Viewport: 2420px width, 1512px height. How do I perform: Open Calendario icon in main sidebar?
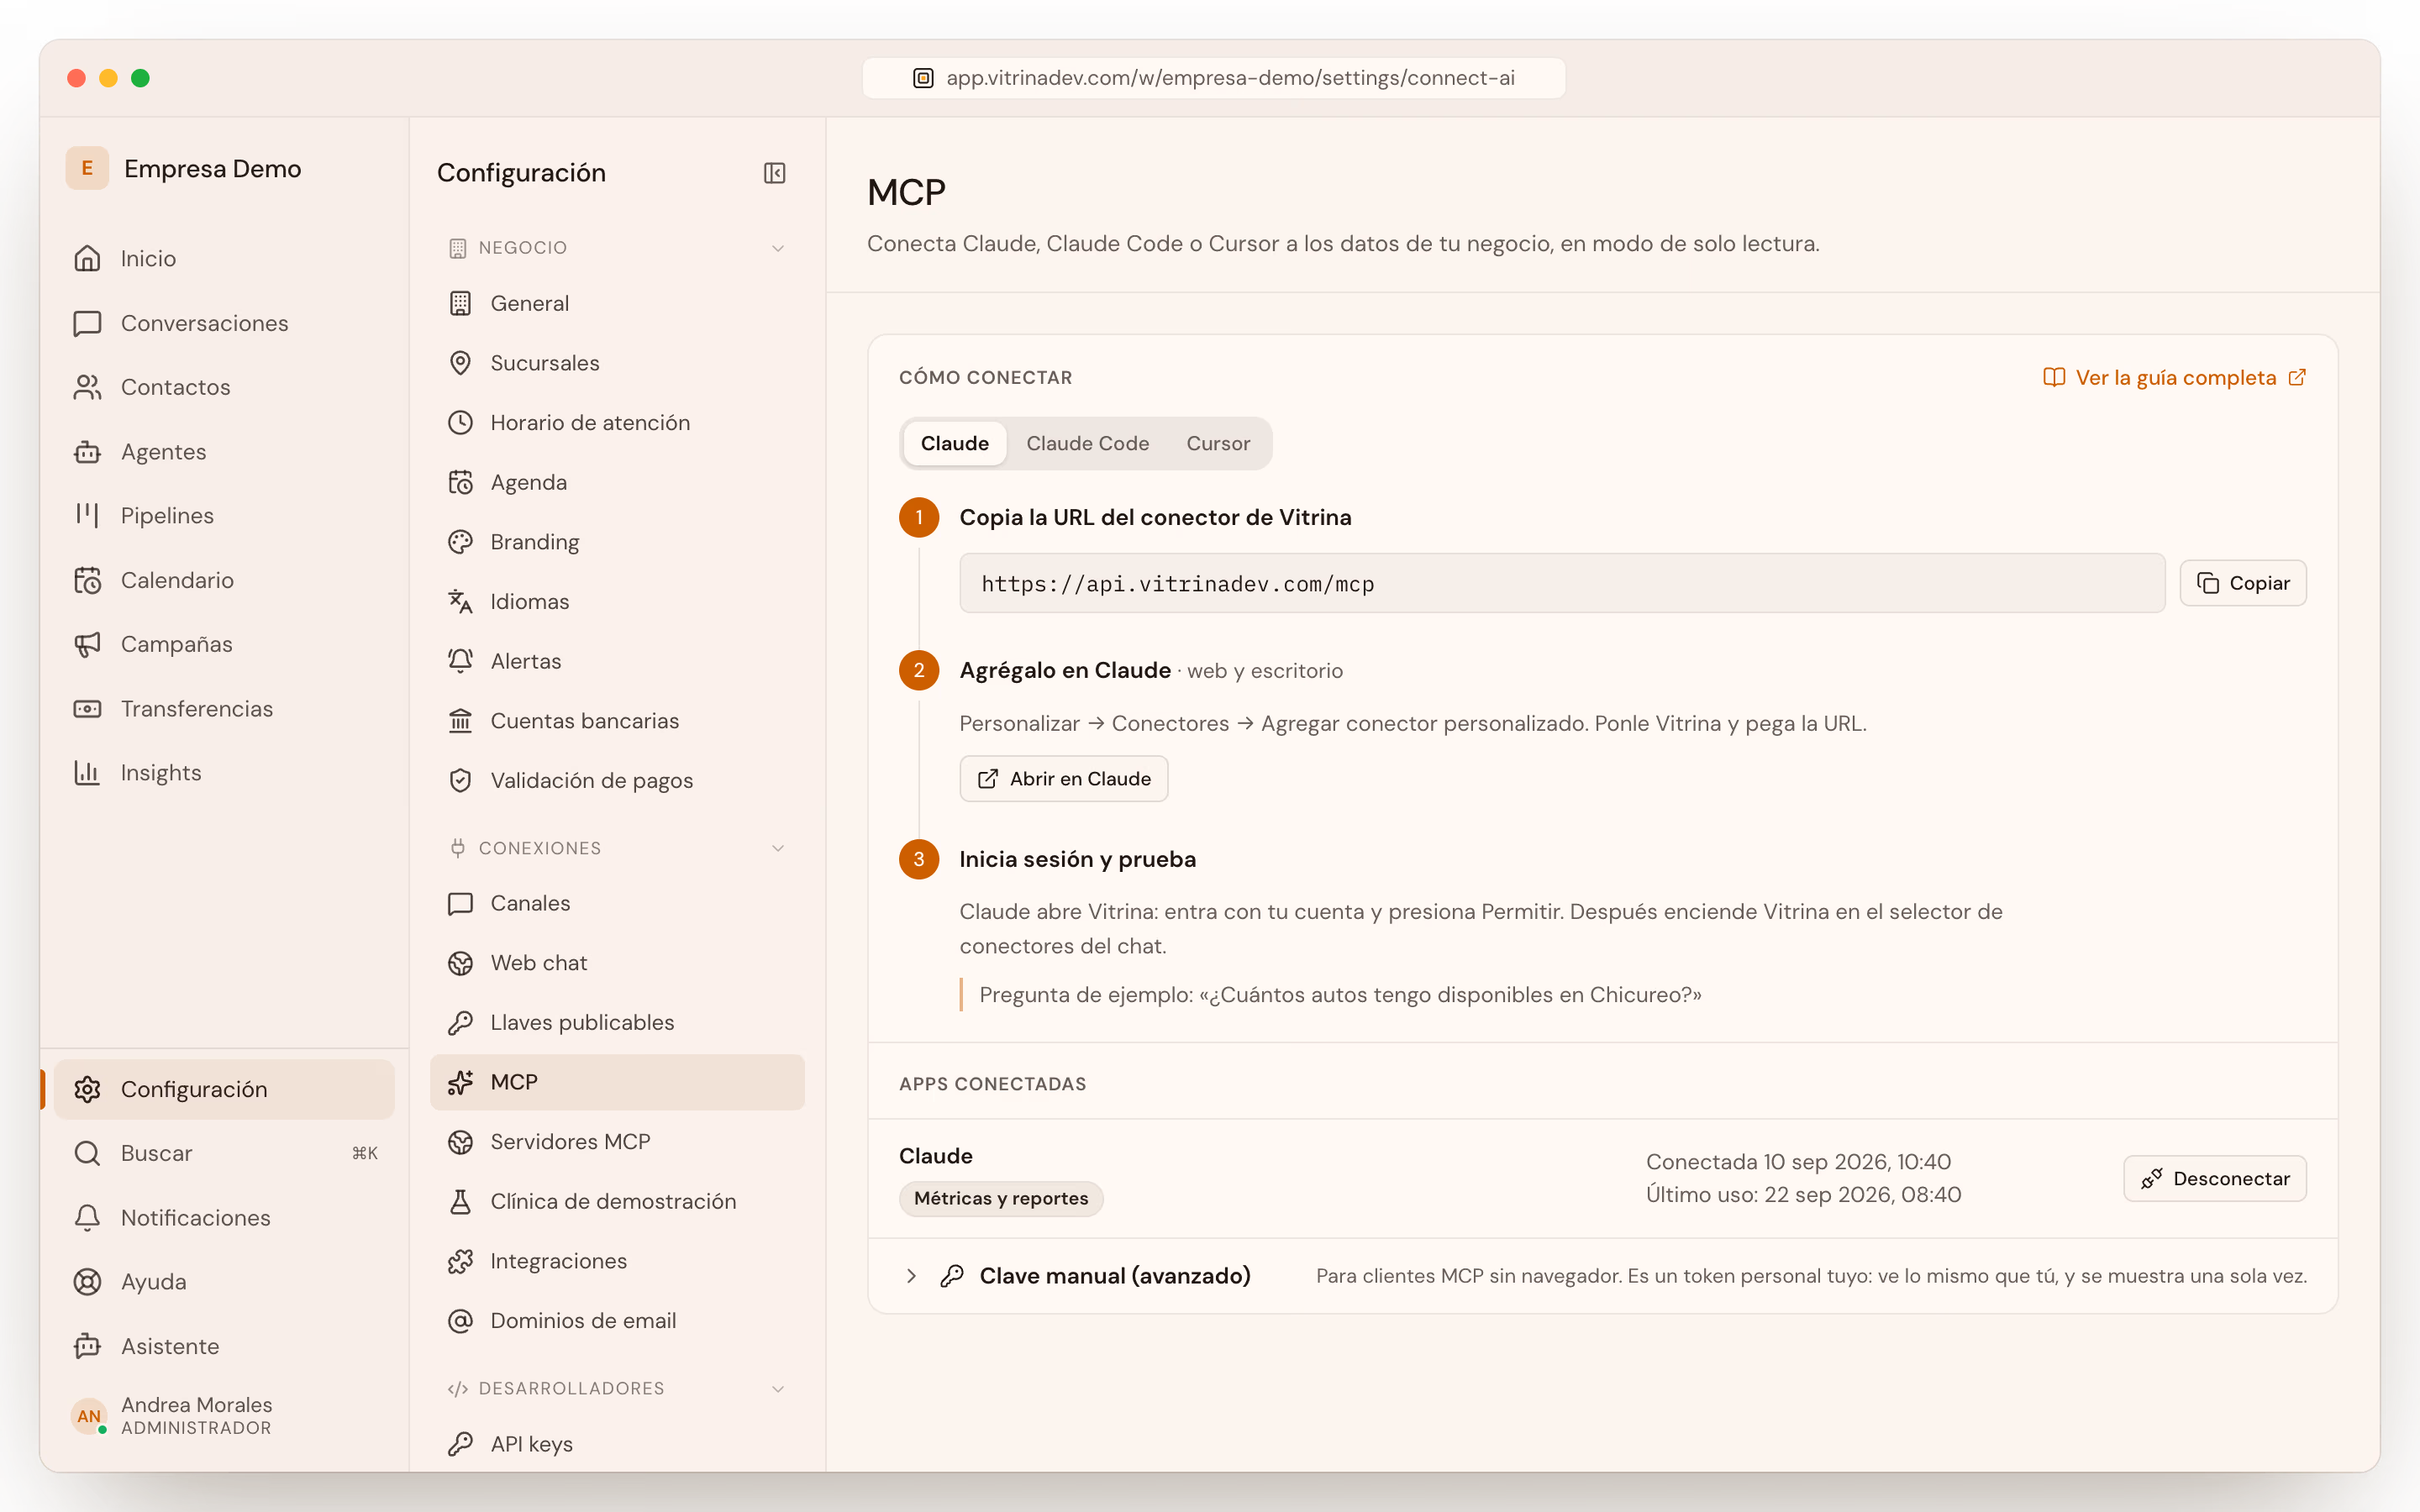click(87, 580)
